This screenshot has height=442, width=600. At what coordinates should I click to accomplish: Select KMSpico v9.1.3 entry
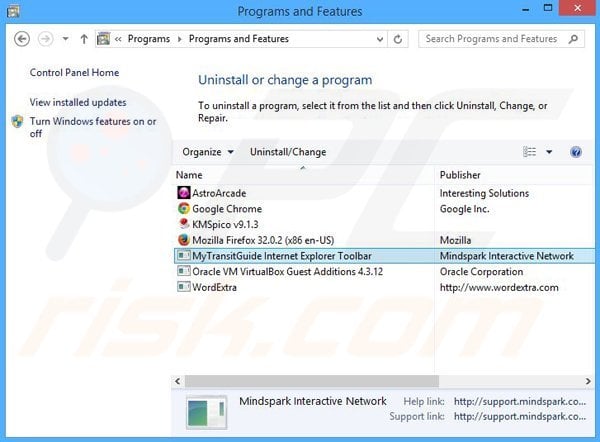tap(225, 225)
